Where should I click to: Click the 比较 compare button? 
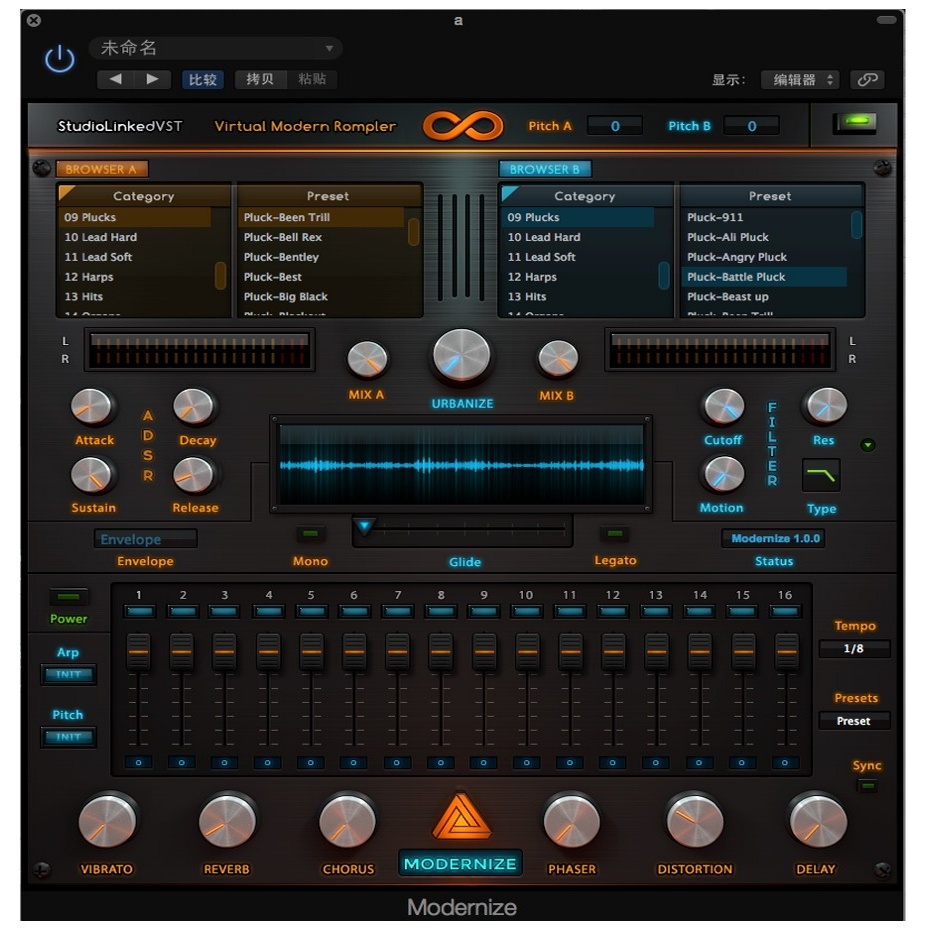tap(203, 79)
